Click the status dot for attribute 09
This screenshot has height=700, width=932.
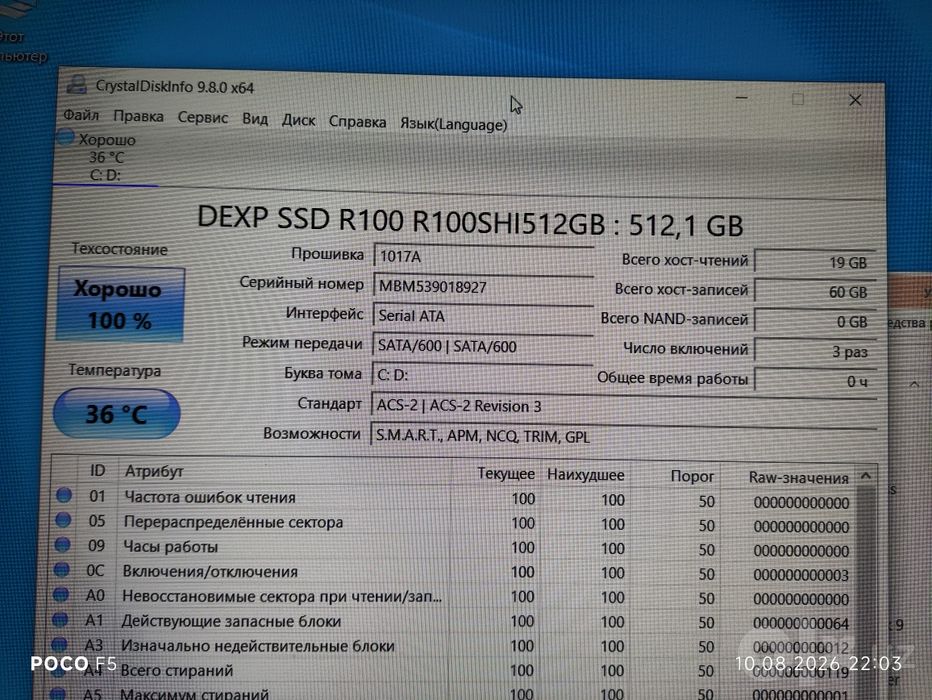tap(62, 544)
